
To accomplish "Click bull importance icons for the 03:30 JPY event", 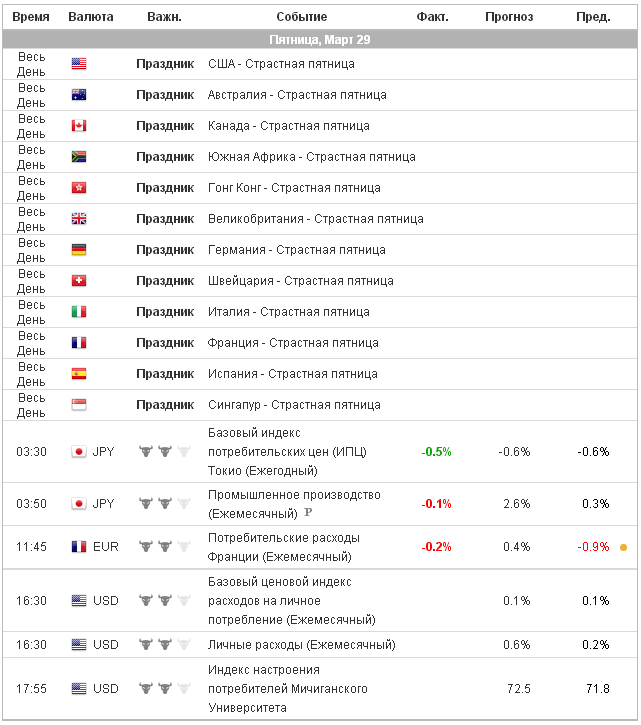I will [x=164, y=451].
